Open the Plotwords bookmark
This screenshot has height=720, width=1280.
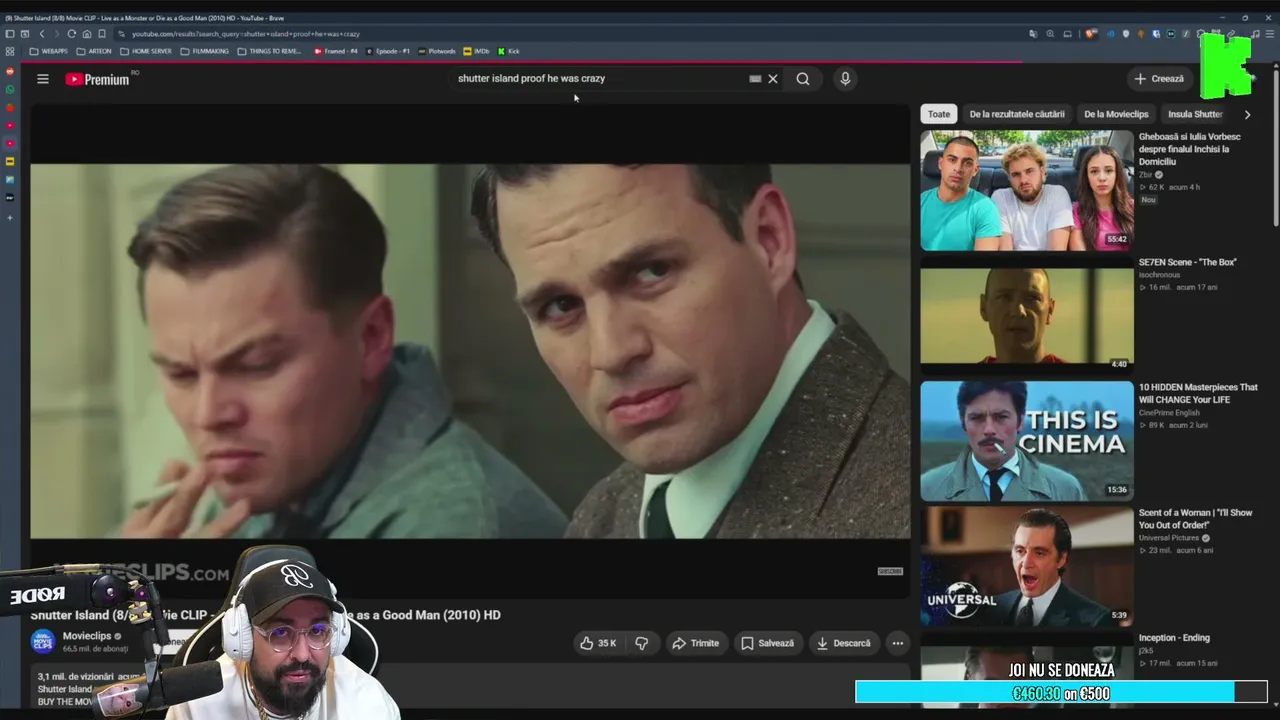pos(437,51)
